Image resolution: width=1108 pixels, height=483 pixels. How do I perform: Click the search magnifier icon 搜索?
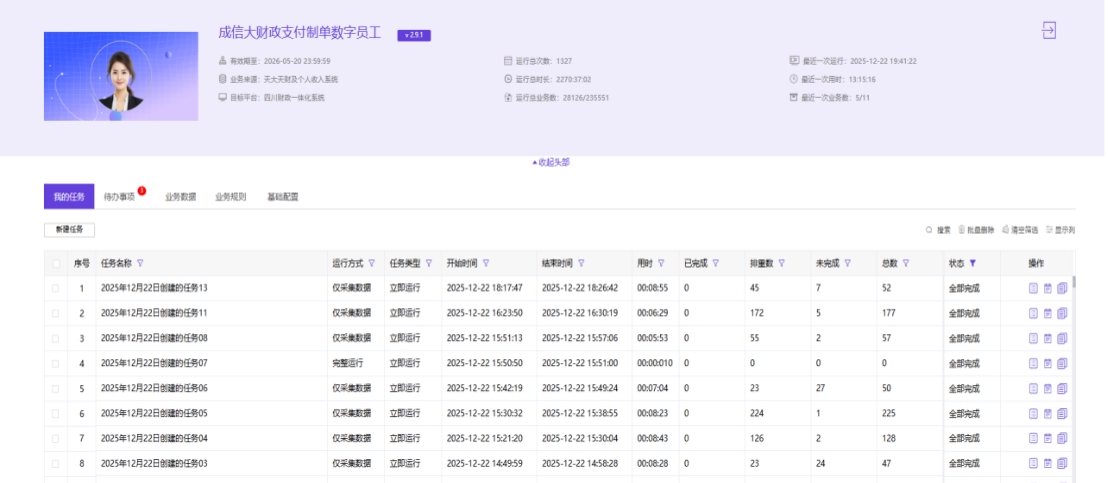click(x=929, y=230)
